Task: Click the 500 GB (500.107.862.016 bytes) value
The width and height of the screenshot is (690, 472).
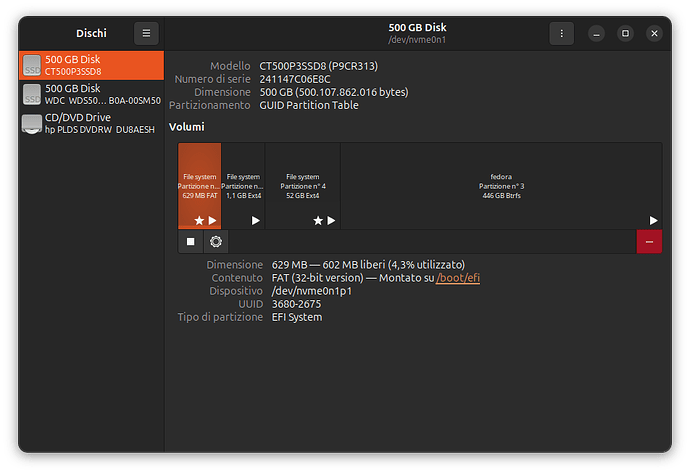Action: pos(334,92)
